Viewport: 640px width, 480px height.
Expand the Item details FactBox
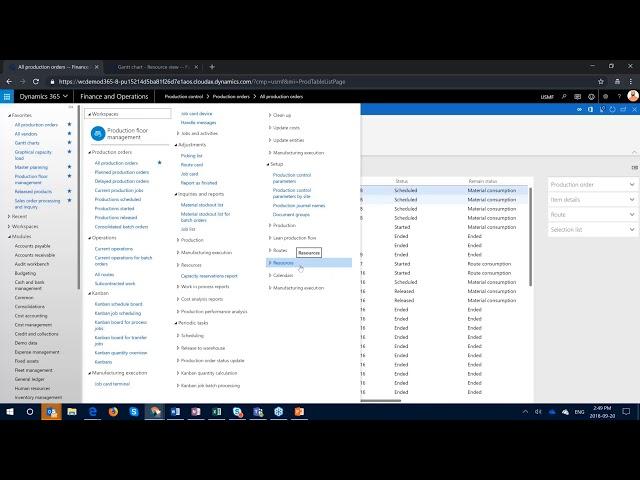pyautogui.click(x=592, y=200)
